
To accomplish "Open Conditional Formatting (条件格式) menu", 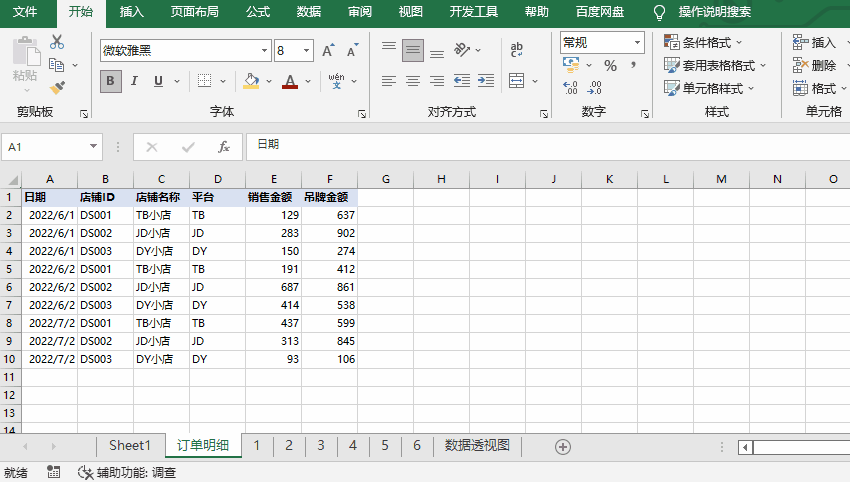I will (703, 42).
